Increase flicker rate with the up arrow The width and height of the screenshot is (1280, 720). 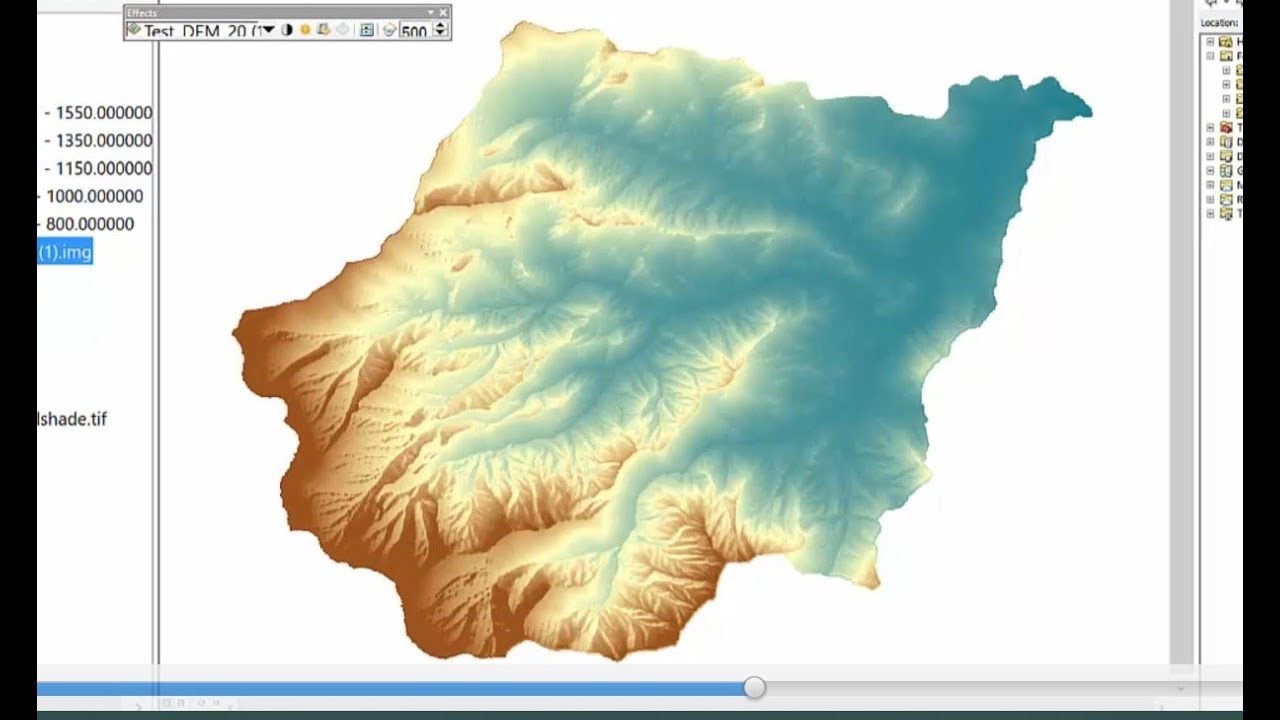click(x=440, y=26)
